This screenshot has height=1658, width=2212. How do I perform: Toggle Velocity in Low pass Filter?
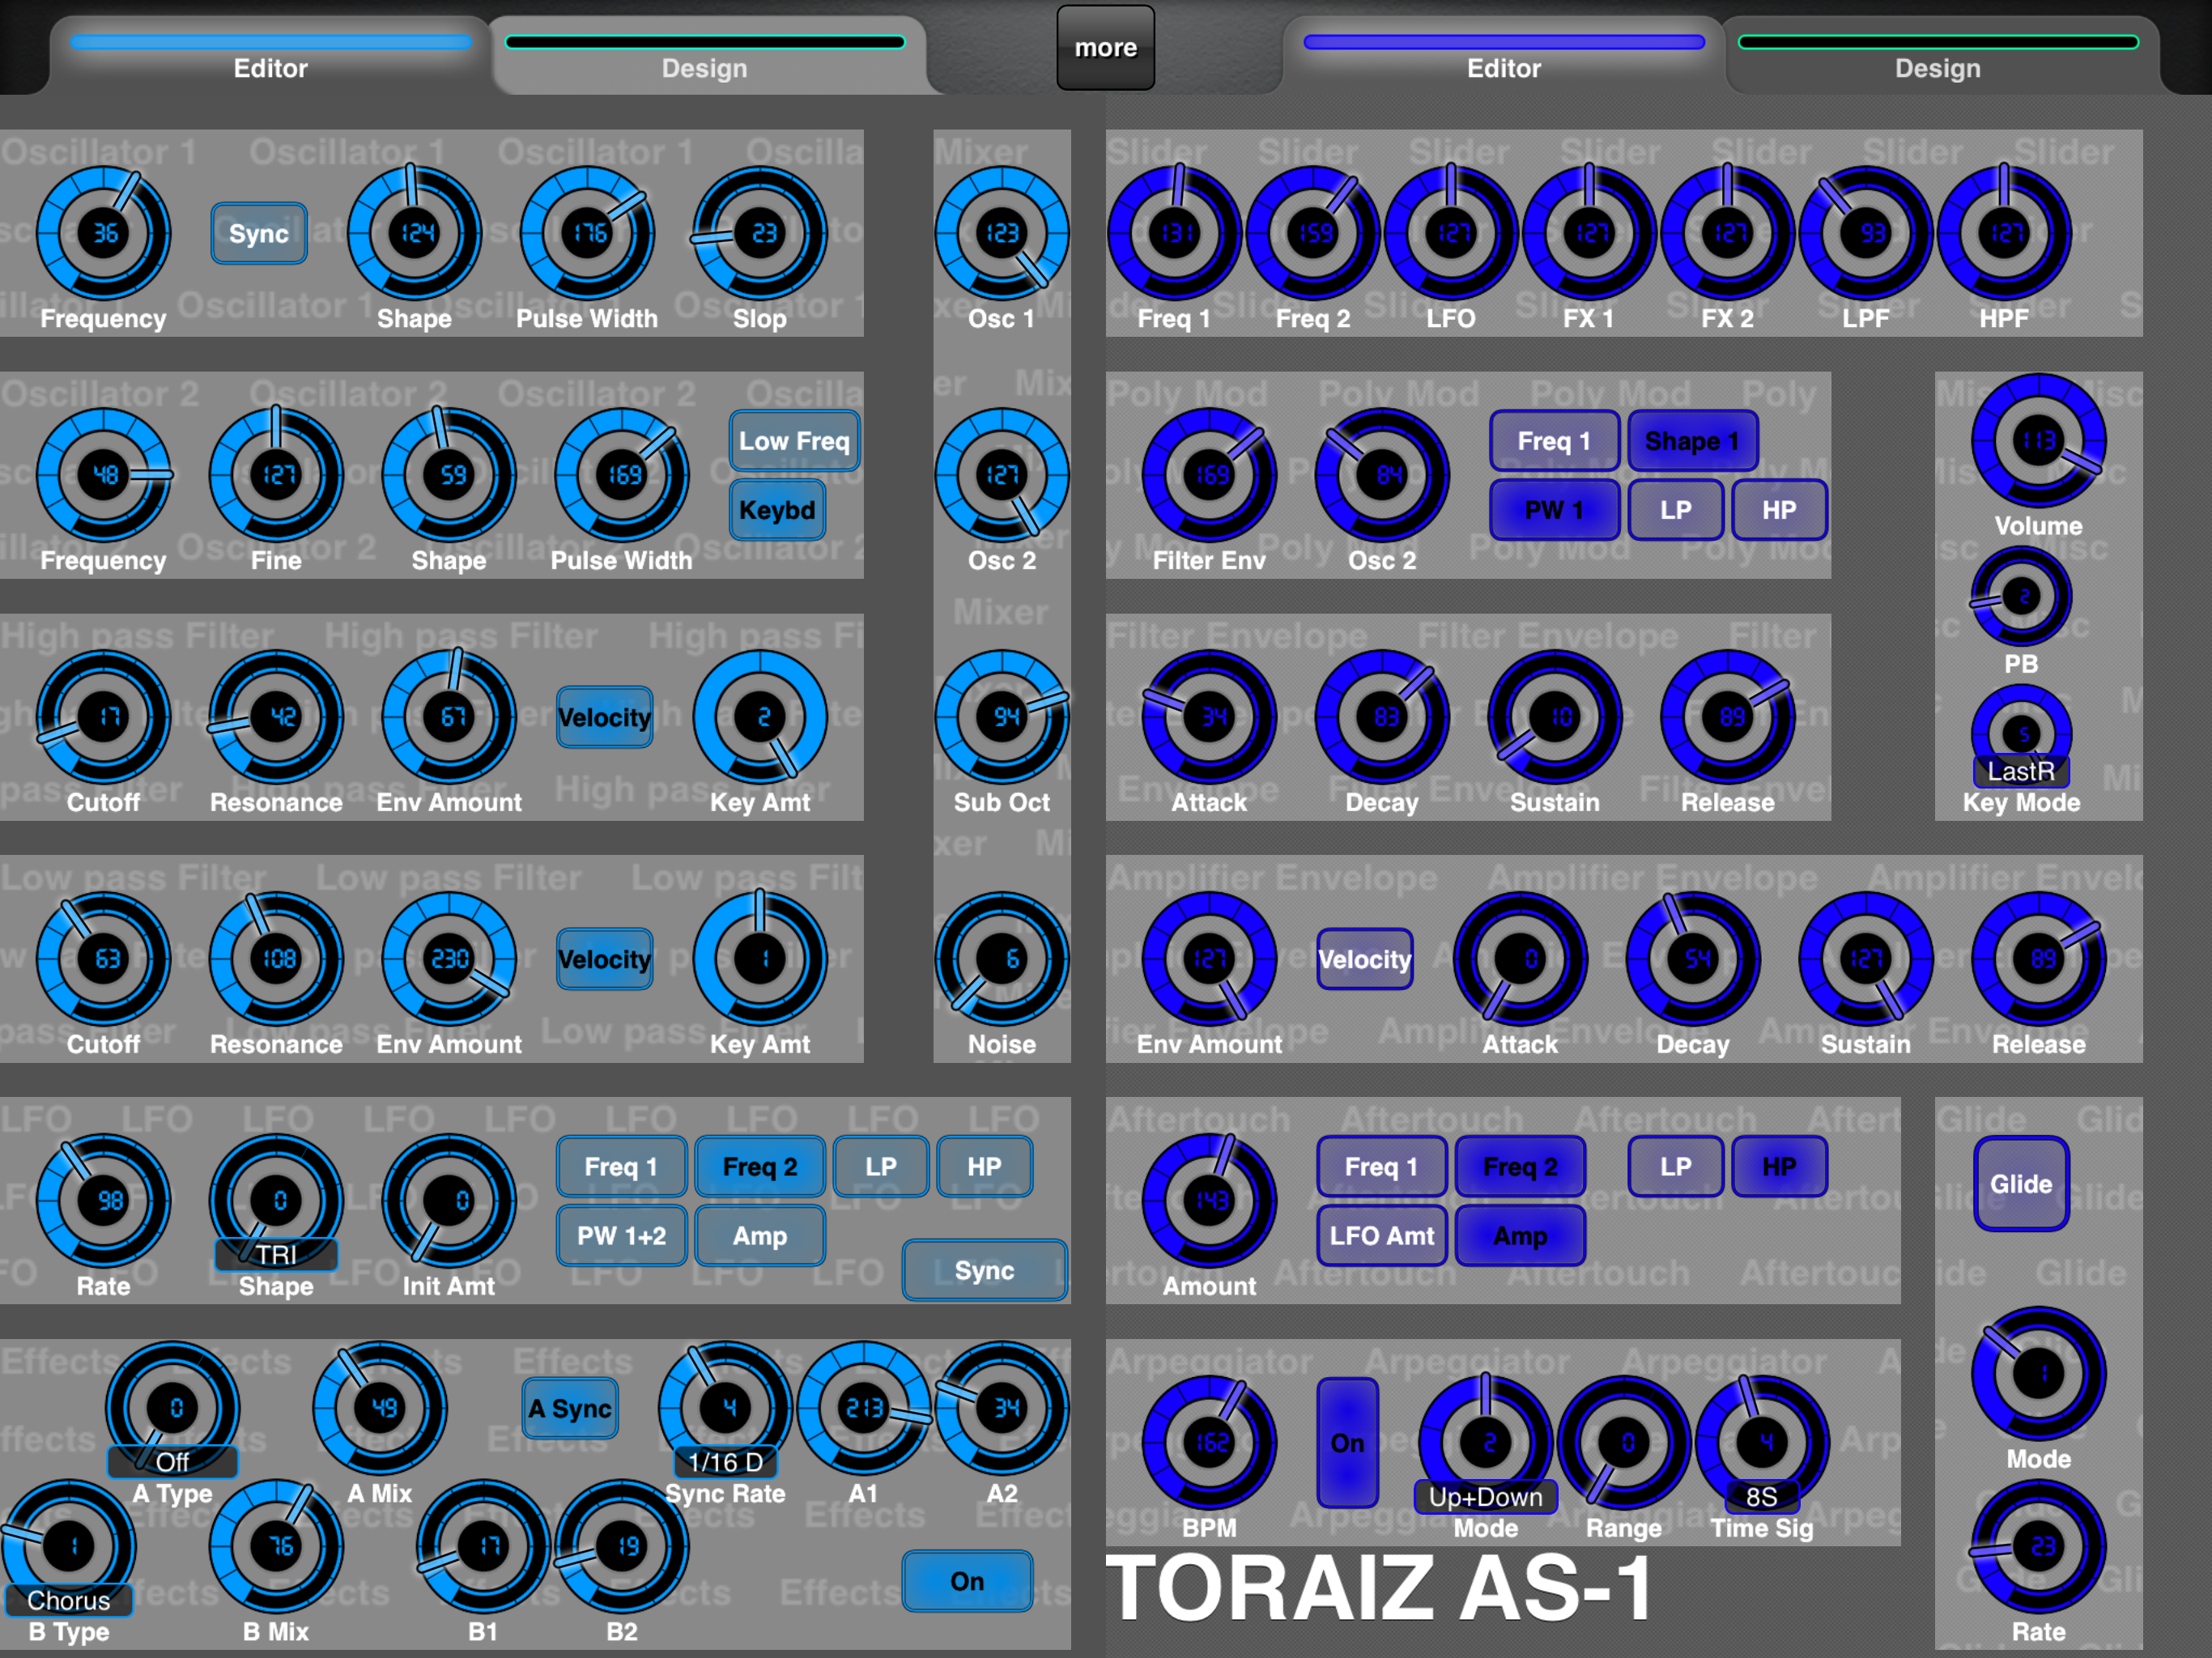(x=604, y=959)
